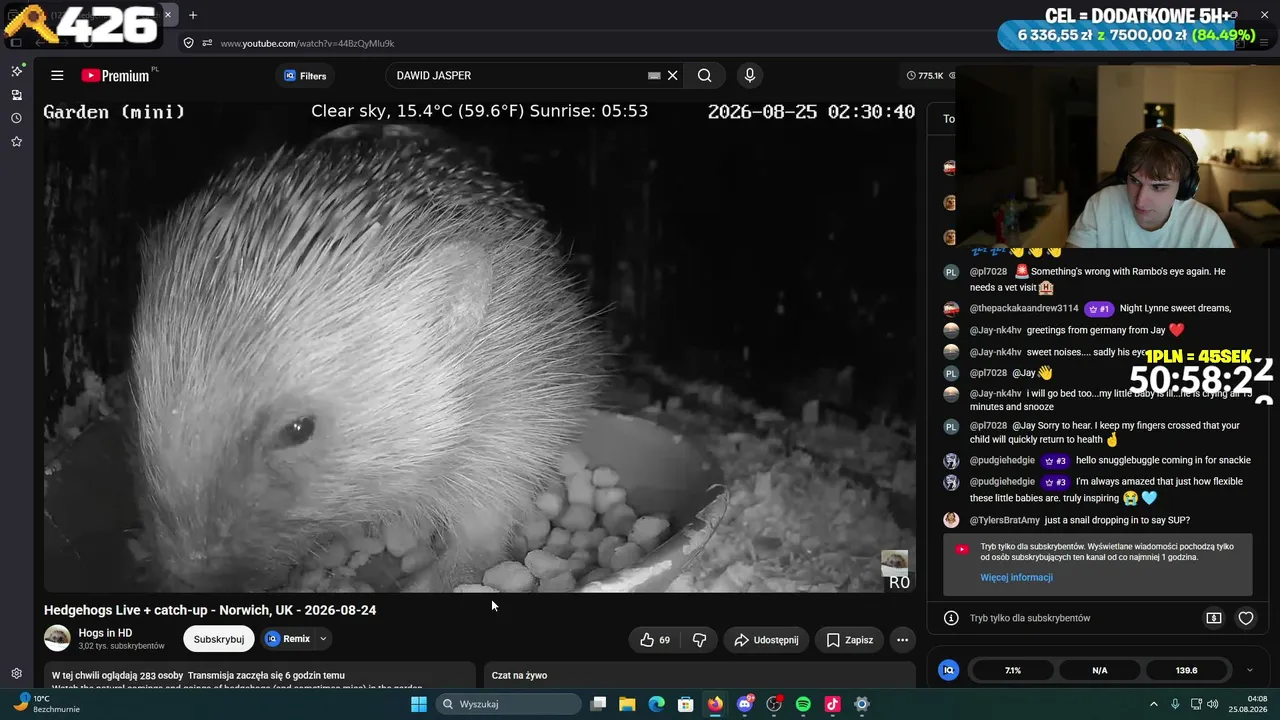Image resolution: width=1280 pixels, height=720 pixels.
Task: Click @thepackakaandrew3114 chat username
Action: pos(1024,309)
